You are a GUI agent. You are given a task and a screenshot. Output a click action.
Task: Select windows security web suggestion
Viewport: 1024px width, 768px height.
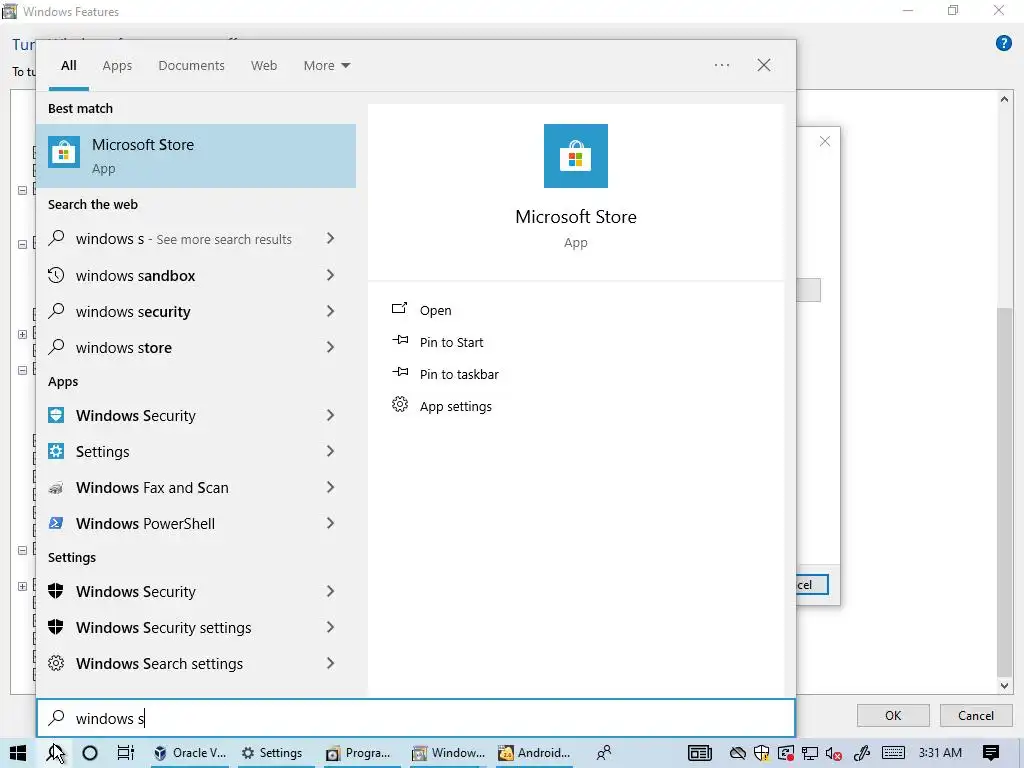click(196, 311)
